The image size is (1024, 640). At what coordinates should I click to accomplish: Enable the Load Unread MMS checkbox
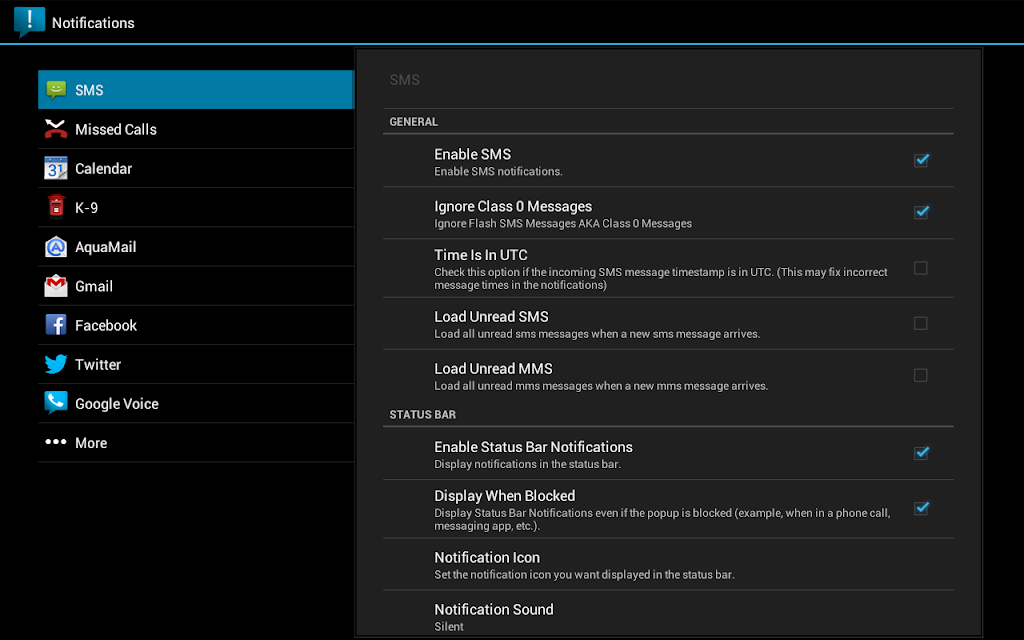921,376
